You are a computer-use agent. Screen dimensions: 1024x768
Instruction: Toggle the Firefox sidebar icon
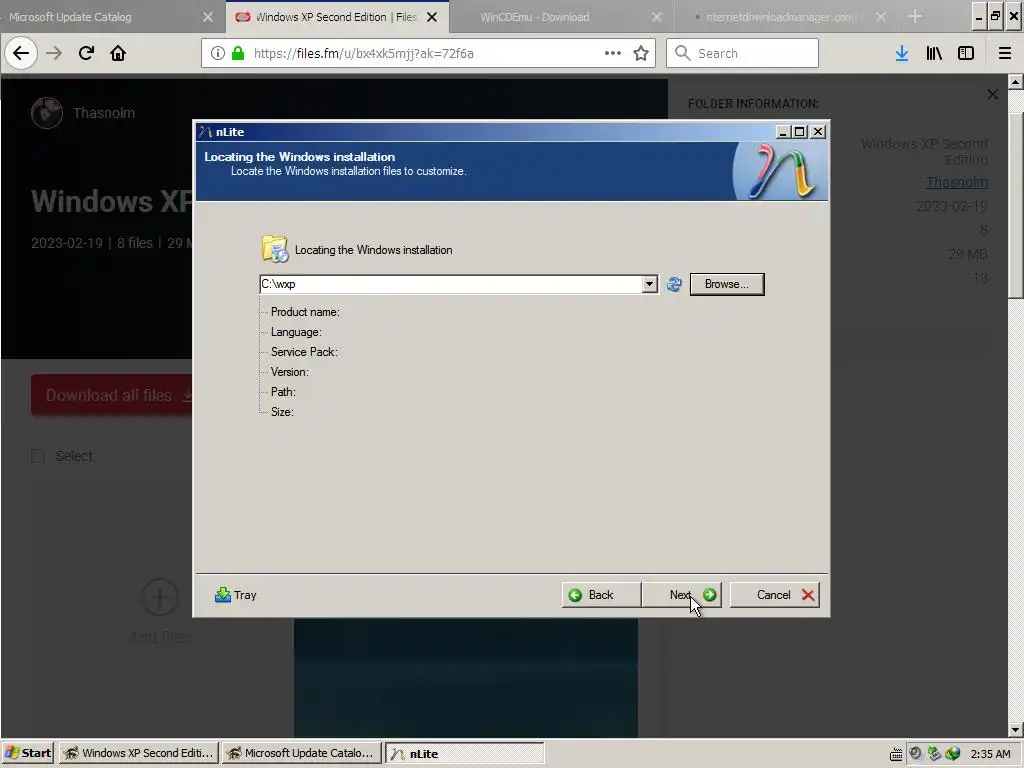[966, 53]
